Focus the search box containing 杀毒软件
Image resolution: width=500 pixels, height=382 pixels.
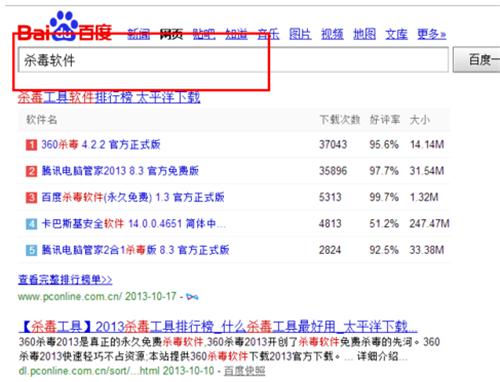pos(233,60)
